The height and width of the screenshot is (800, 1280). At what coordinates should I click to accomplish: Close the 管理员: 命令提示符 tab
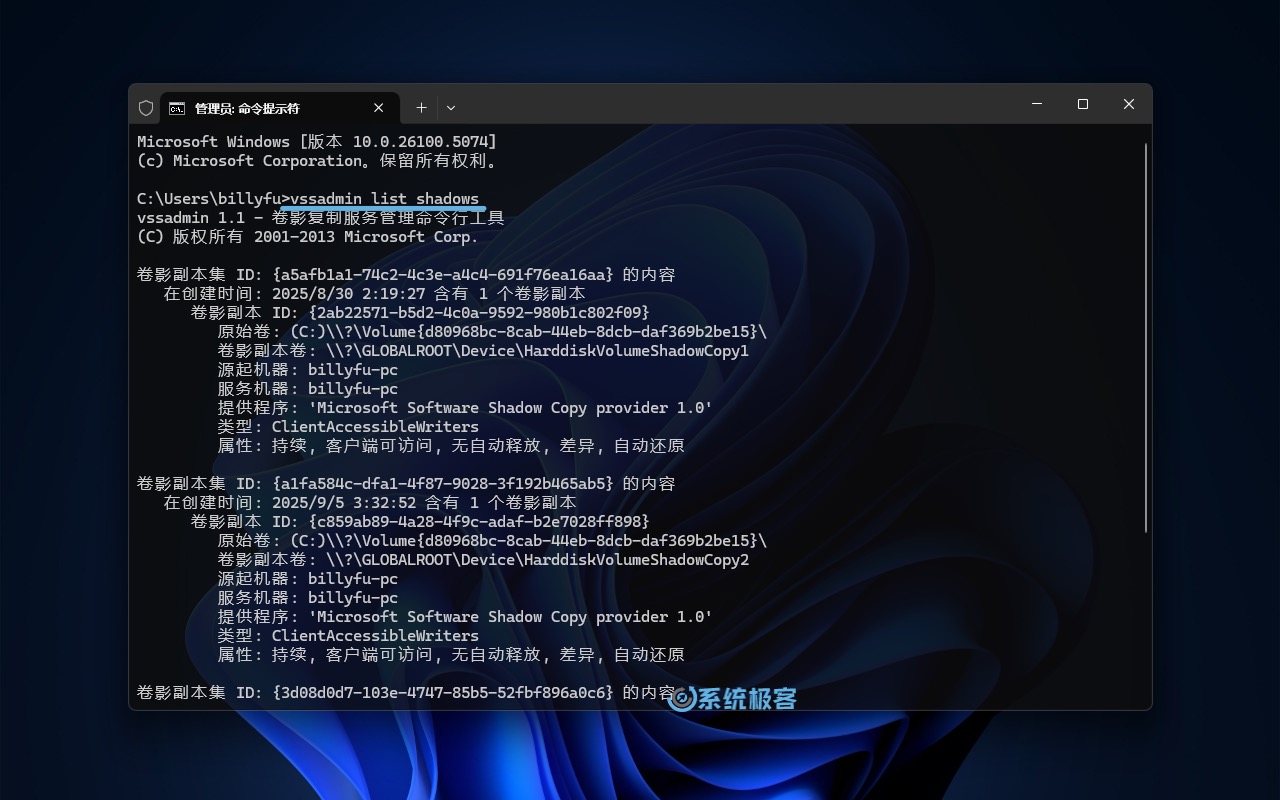[x=379, y=108]
